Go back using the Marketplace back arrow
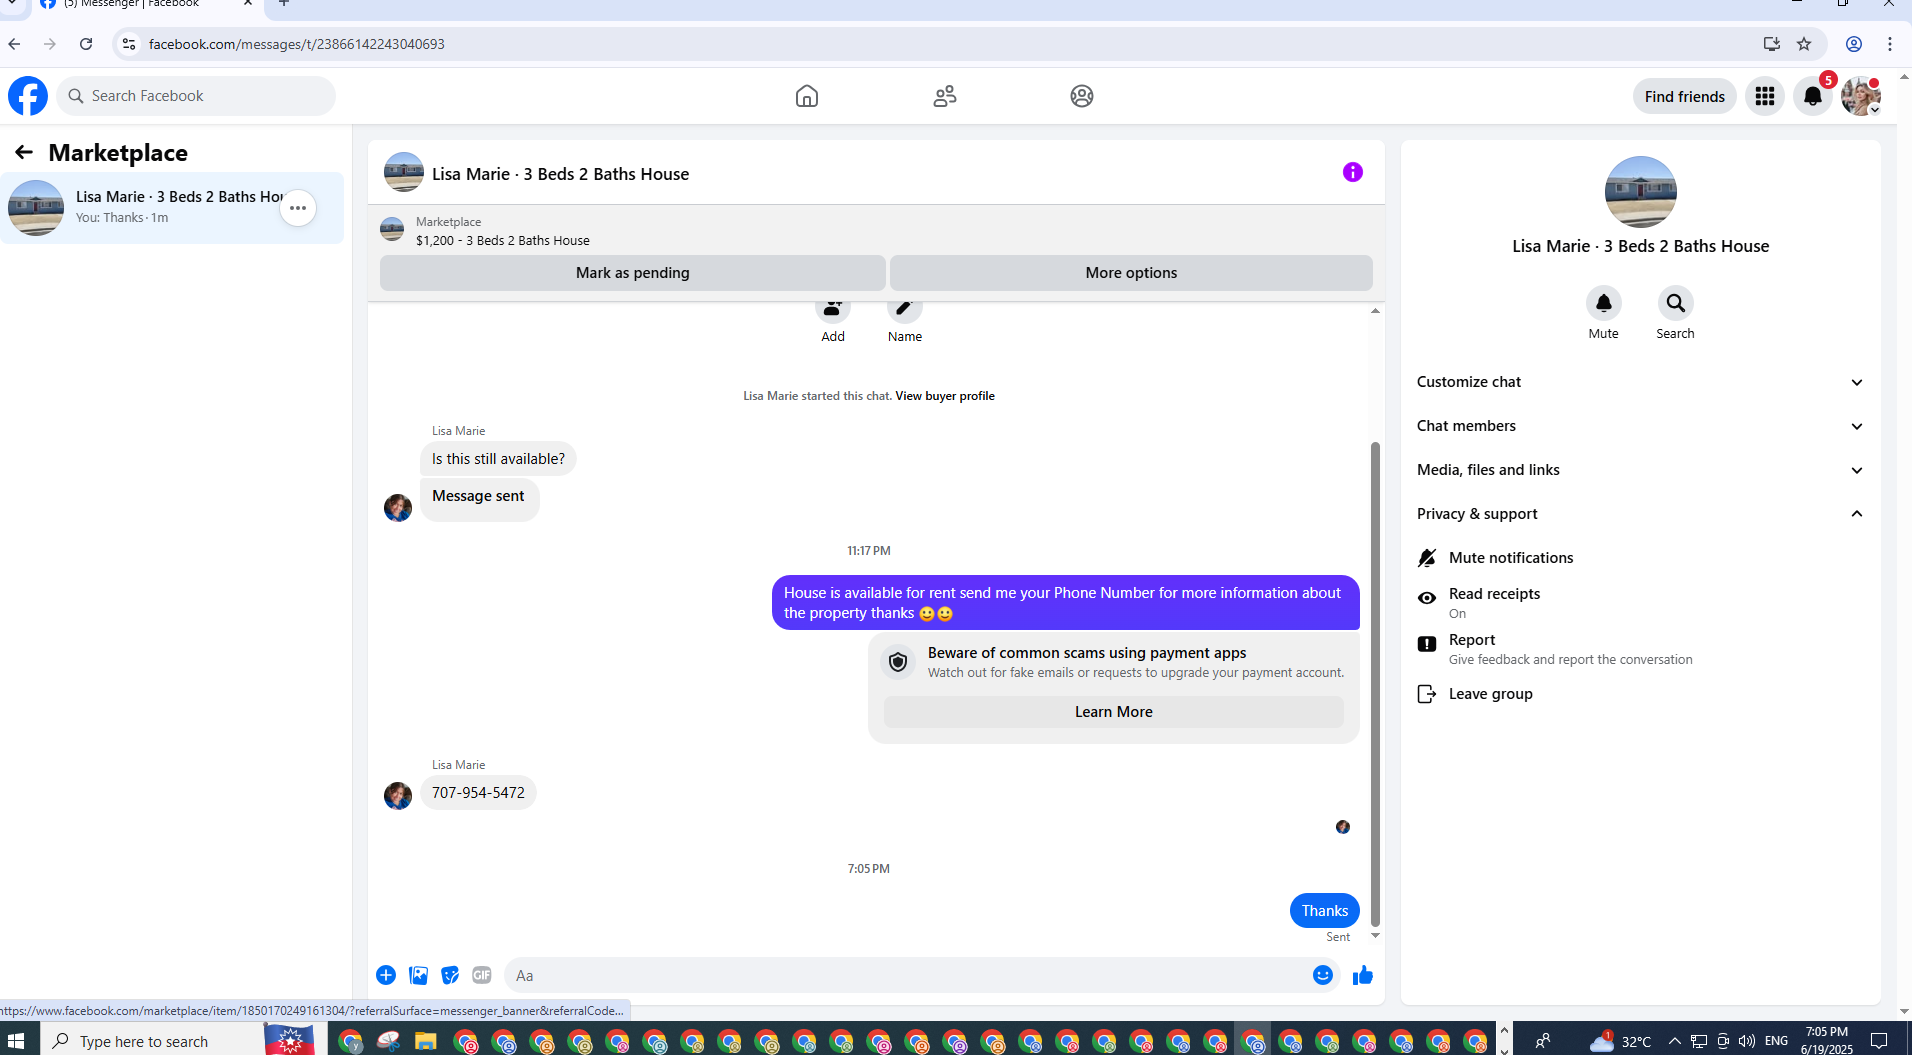The width and height of the screenshot is (1912, 1055). tap(24, 152)
